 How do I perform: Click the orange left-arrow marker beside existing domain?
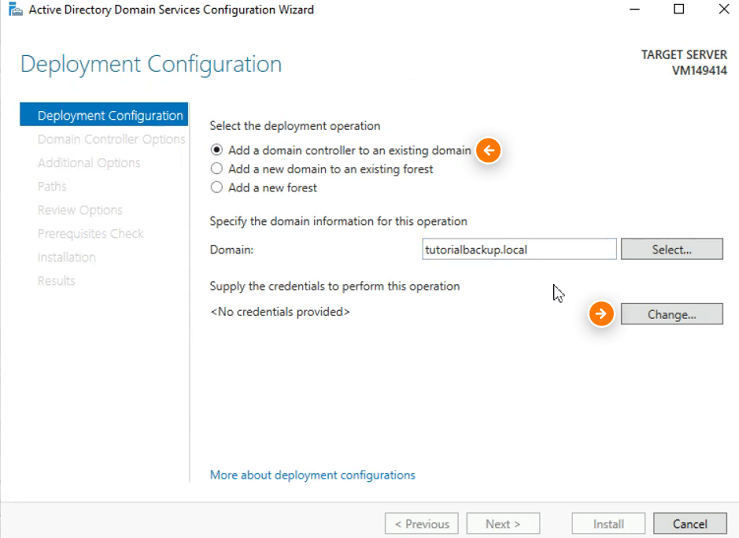tap(488, 150)
